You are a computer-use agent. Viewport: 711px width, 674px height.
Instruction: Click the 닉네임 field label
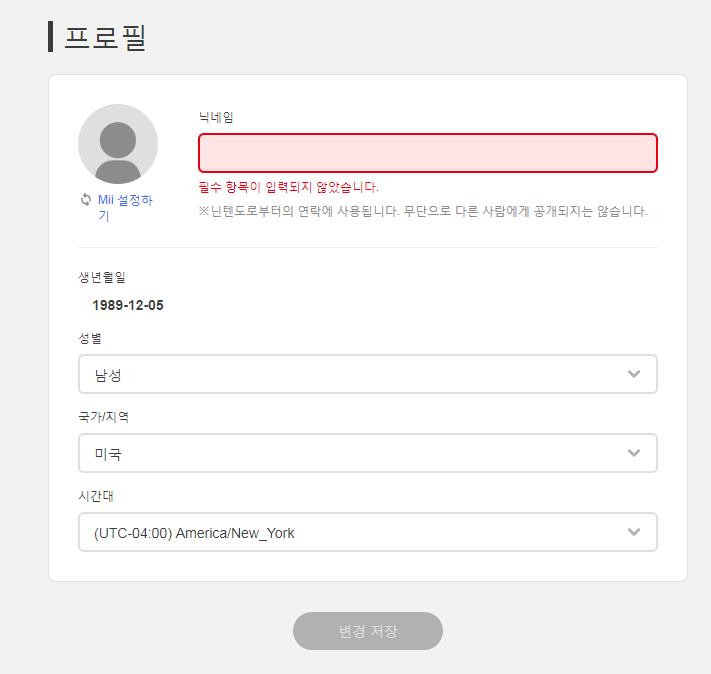point(216,117)
